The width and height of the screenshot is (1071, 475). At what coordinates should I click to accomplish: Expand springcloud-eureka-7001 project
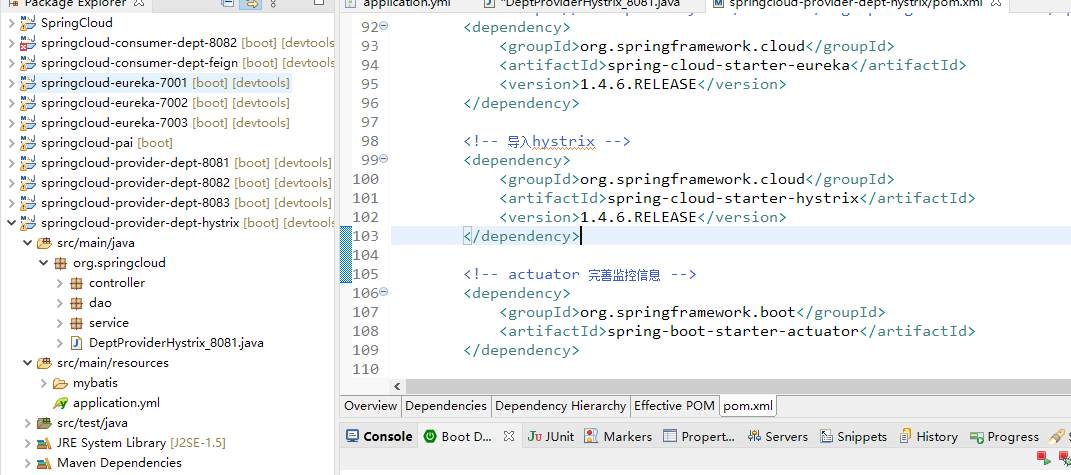click(11, 83)
